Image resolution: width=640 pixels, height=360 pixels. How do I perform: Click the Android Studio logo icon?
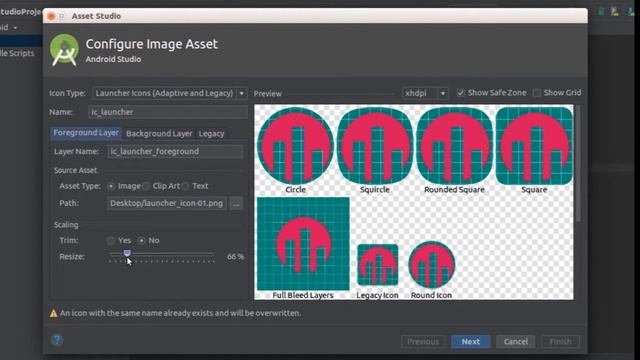[x=64, y=50]
